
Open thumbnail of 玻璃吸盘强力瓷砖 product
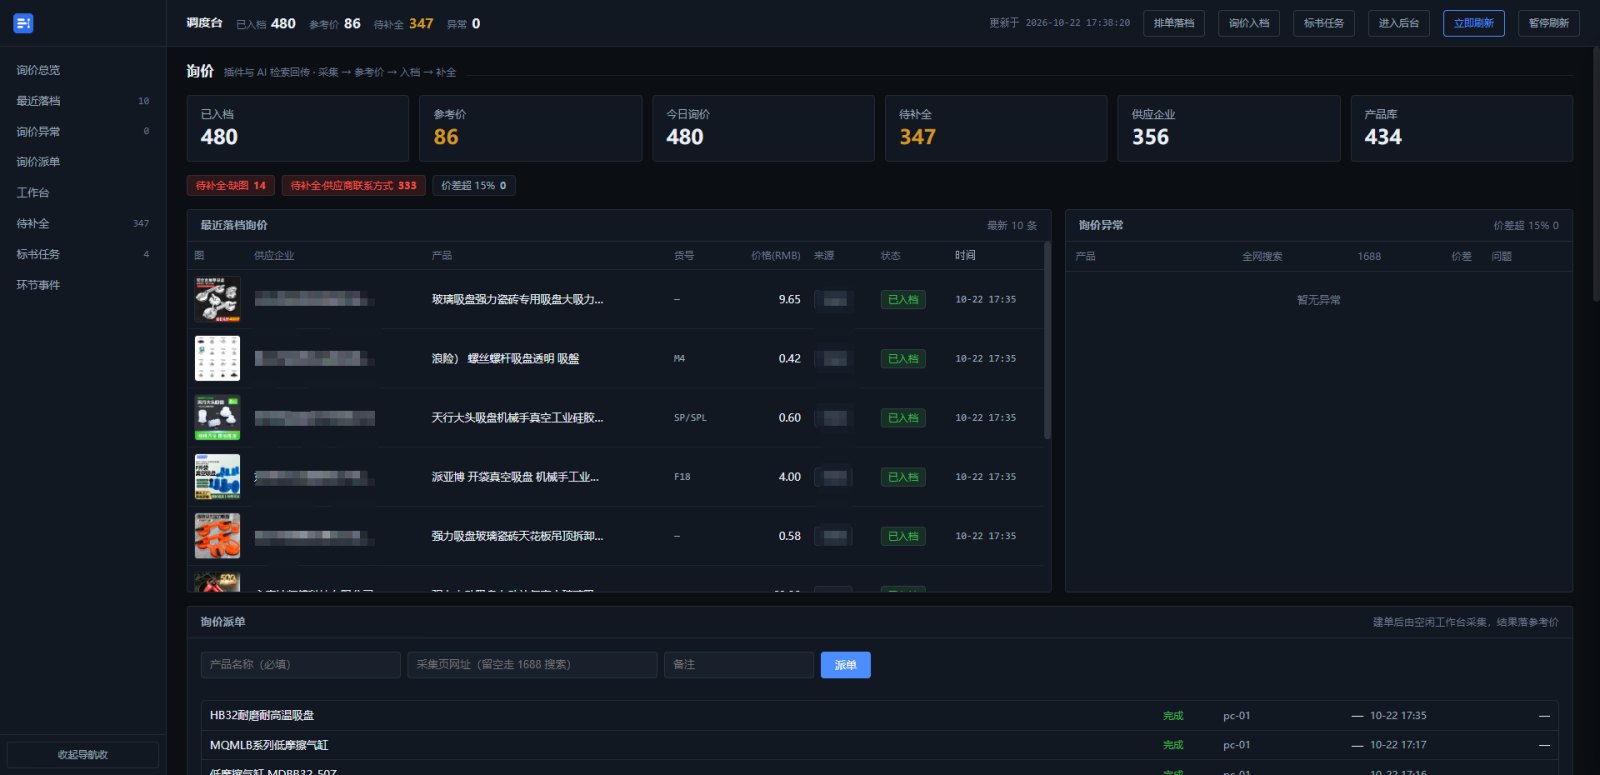click(217, 299)
